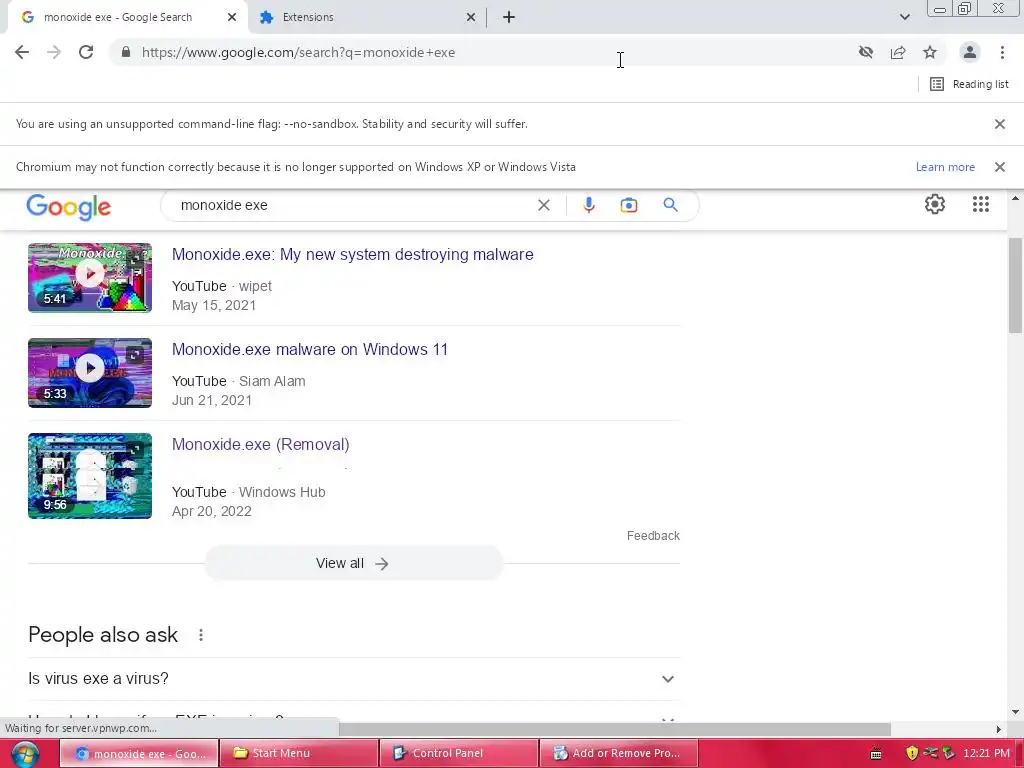Open the Windows Start orb
The height and width of the screenshot is (768, 1024).
tap(25, 754)
